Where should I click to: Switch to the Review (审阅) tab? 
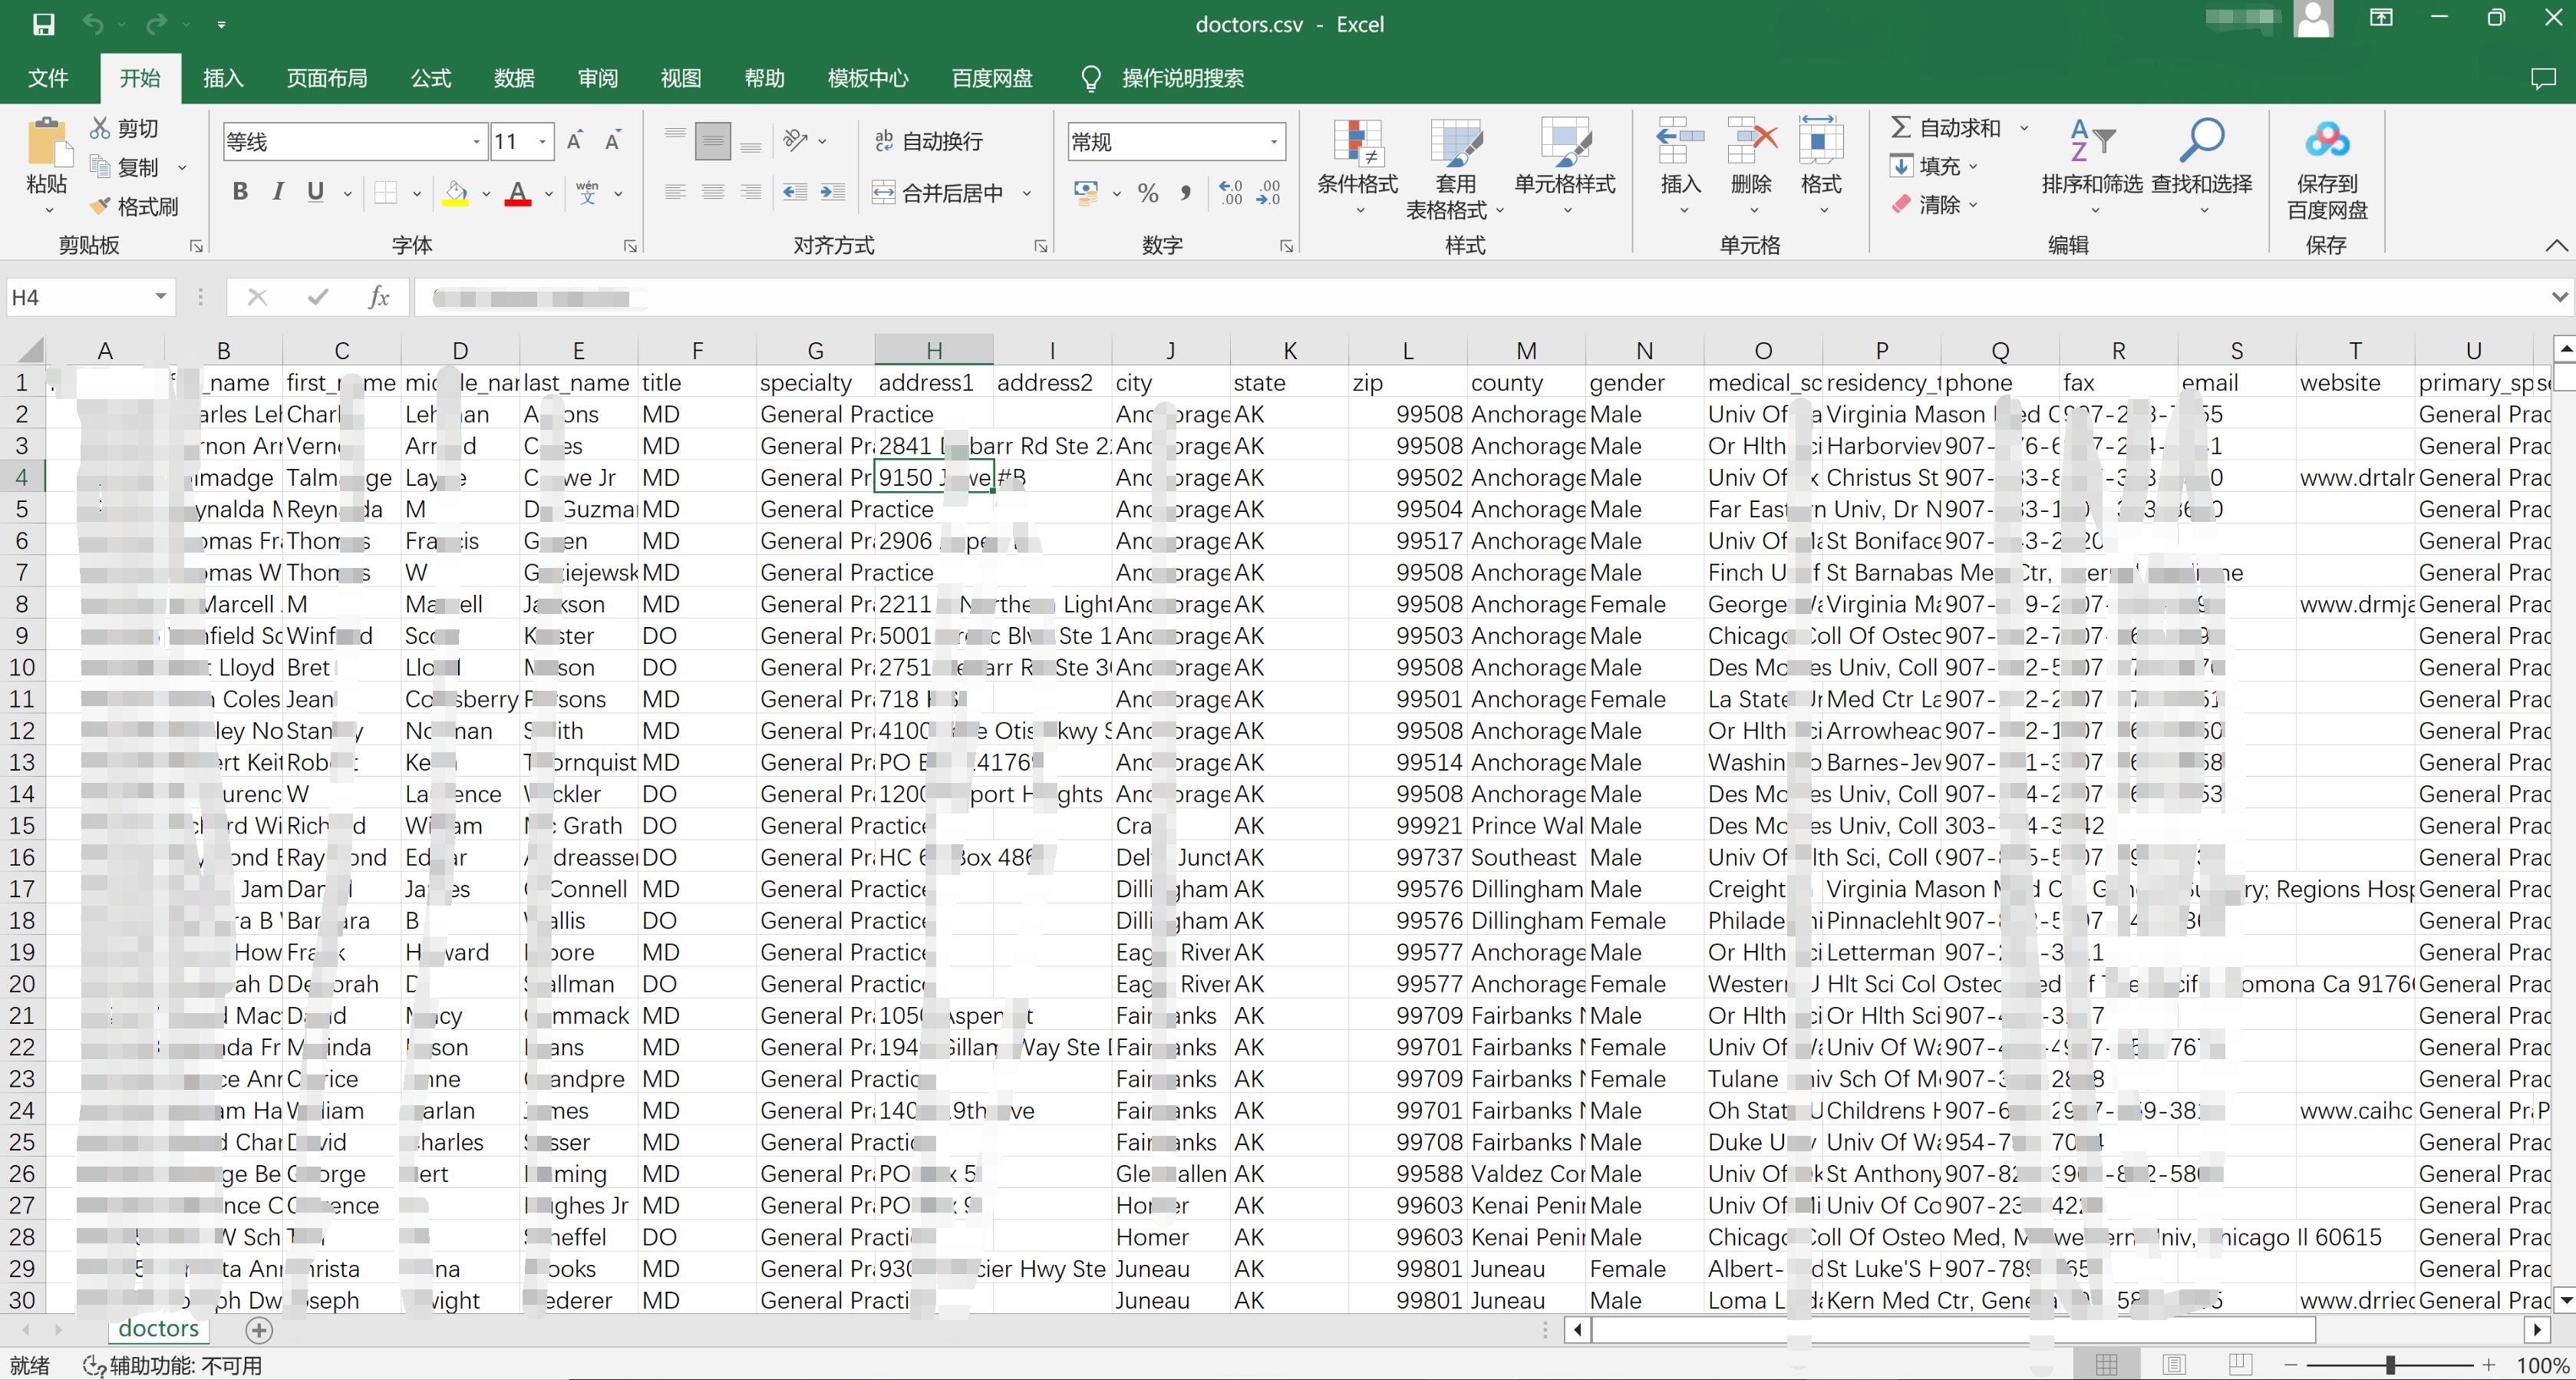coord(598,78)
